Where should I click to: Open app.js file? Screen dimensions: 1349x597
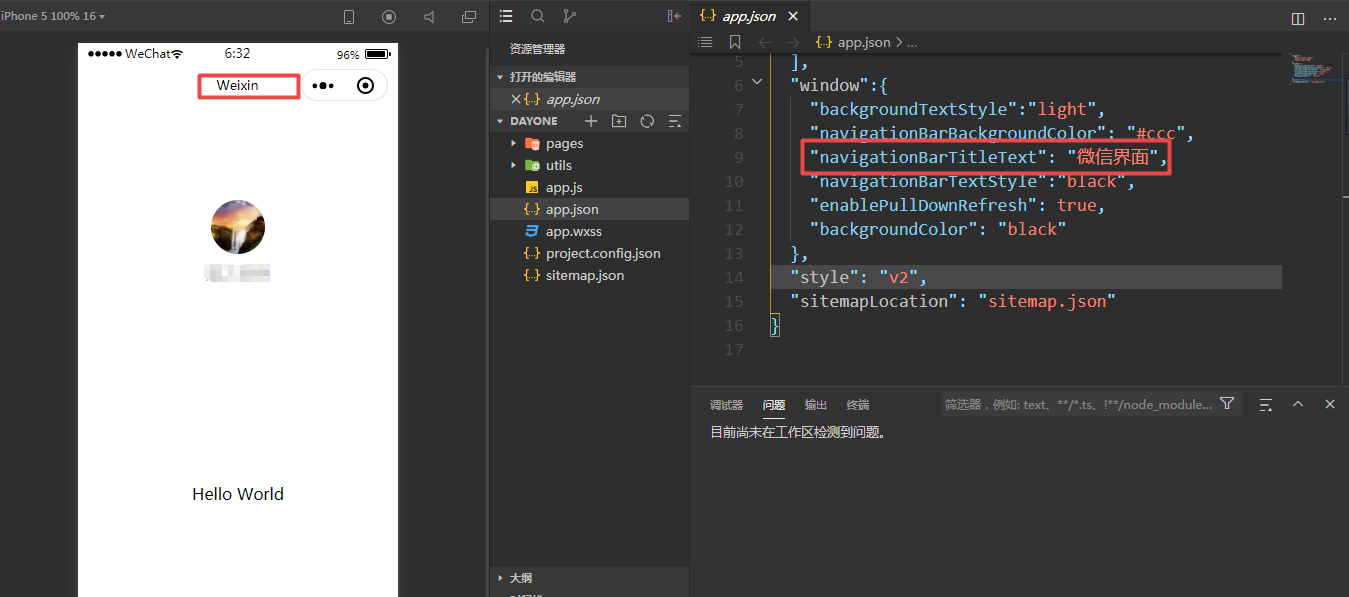coord(564,187)
